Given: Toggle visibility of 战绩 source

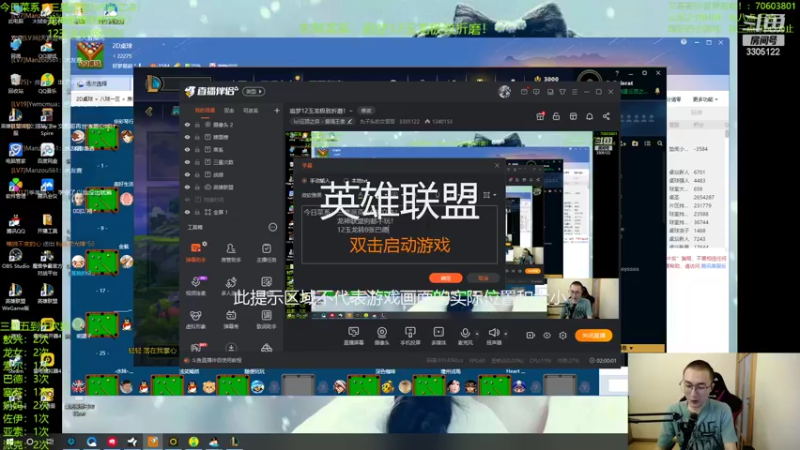Looking at the screenshot, I should (187, 174).
